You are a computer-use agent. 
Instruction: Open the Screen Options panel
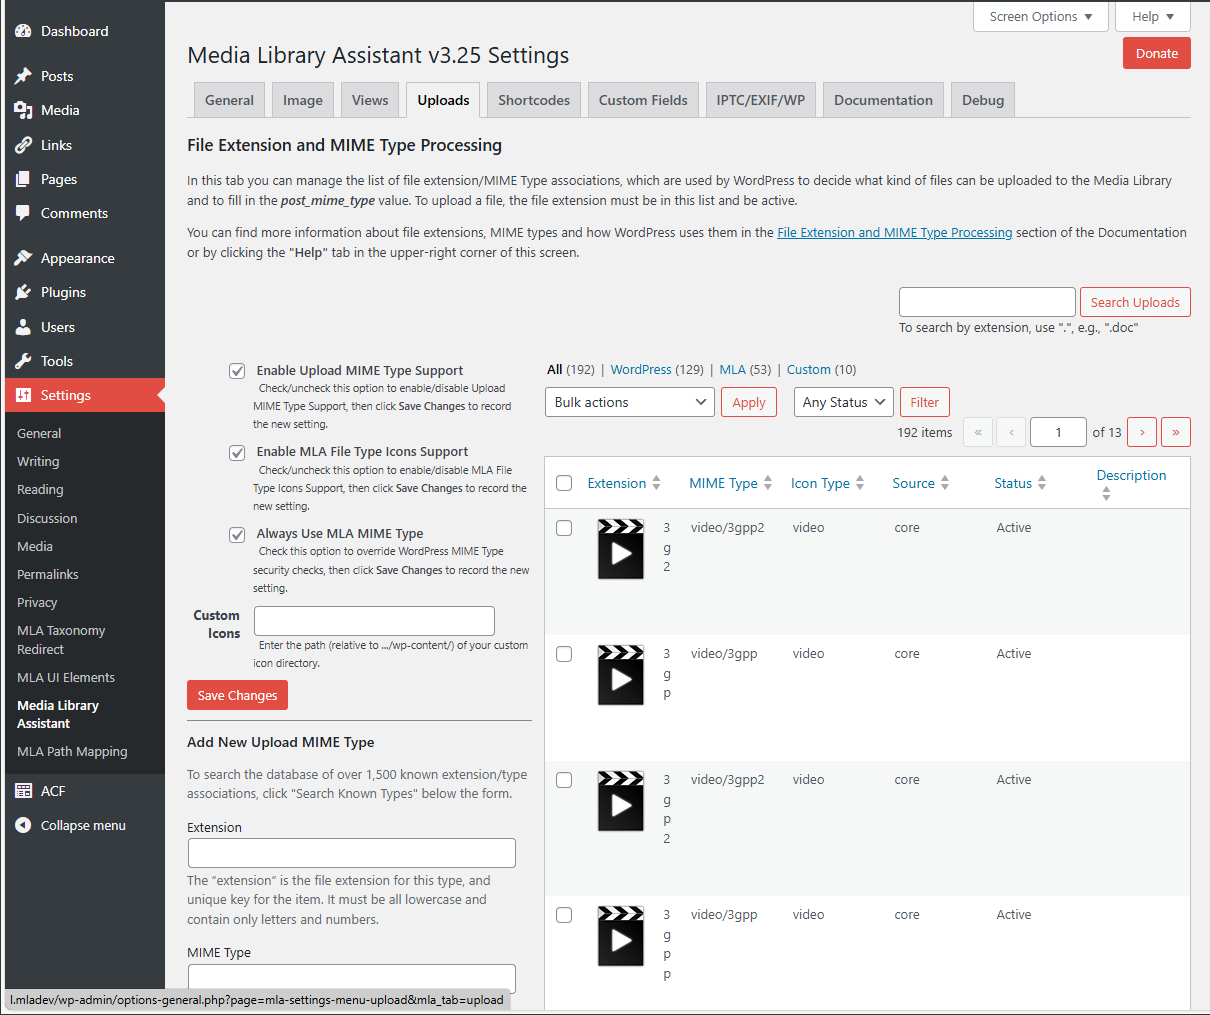(1040, 16)
